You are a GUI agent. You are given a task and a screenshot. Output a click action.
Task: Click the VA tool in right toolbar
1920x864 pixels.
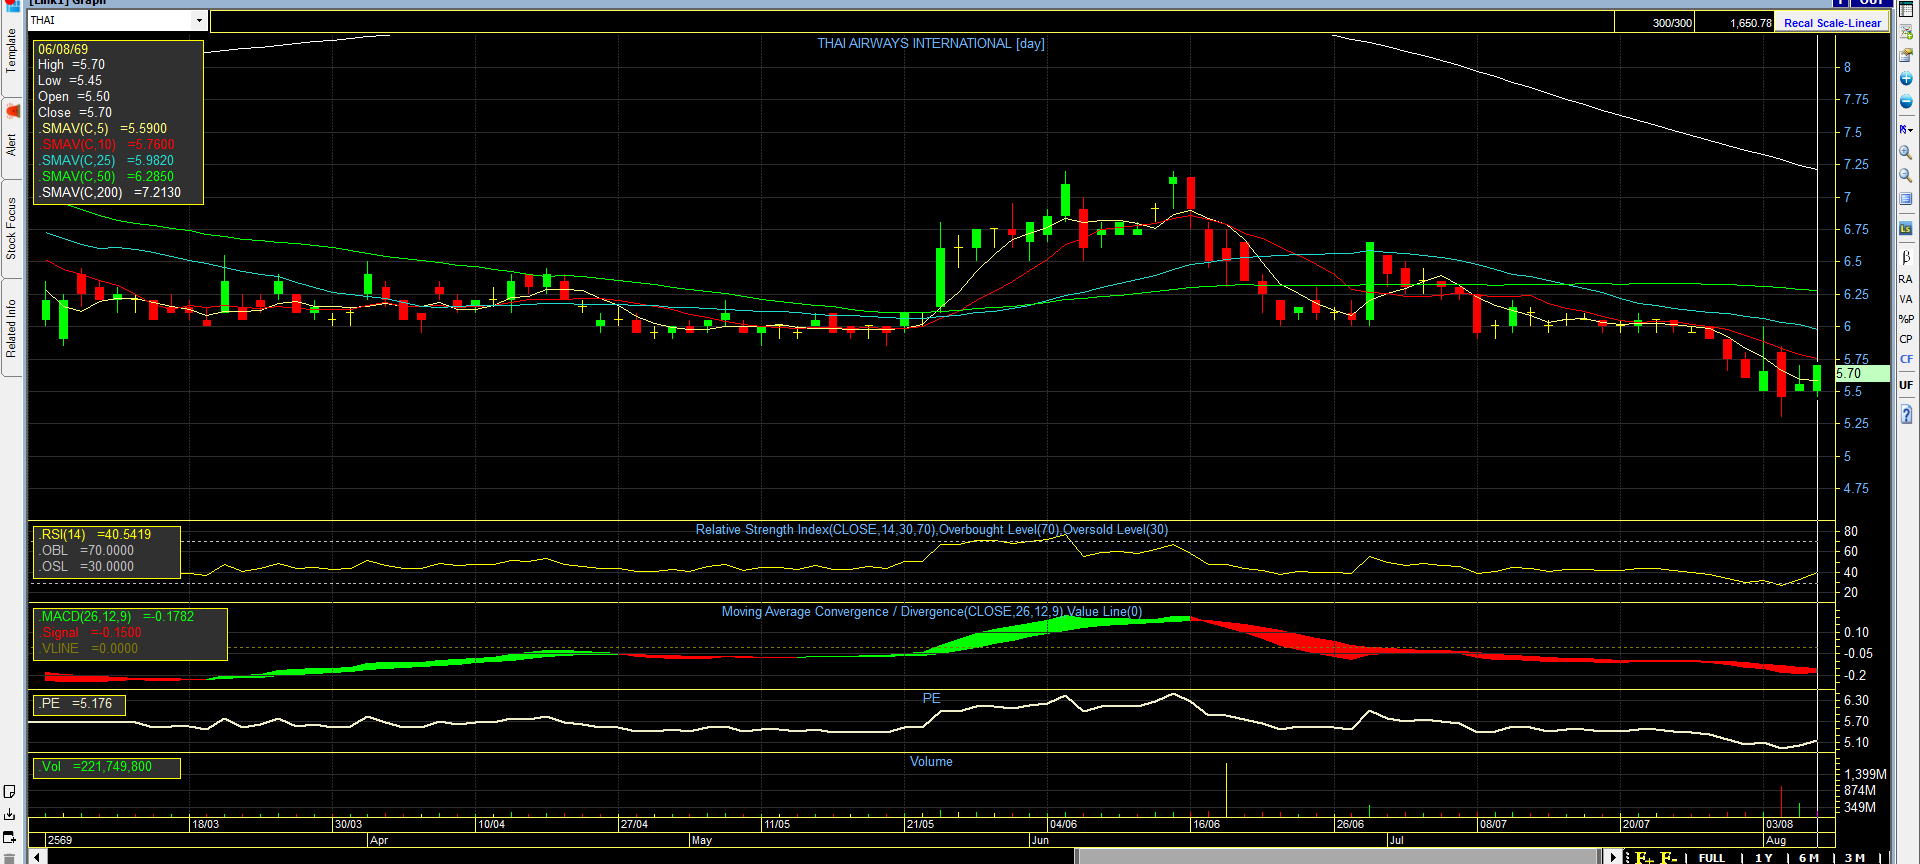tap(1906, 299)
